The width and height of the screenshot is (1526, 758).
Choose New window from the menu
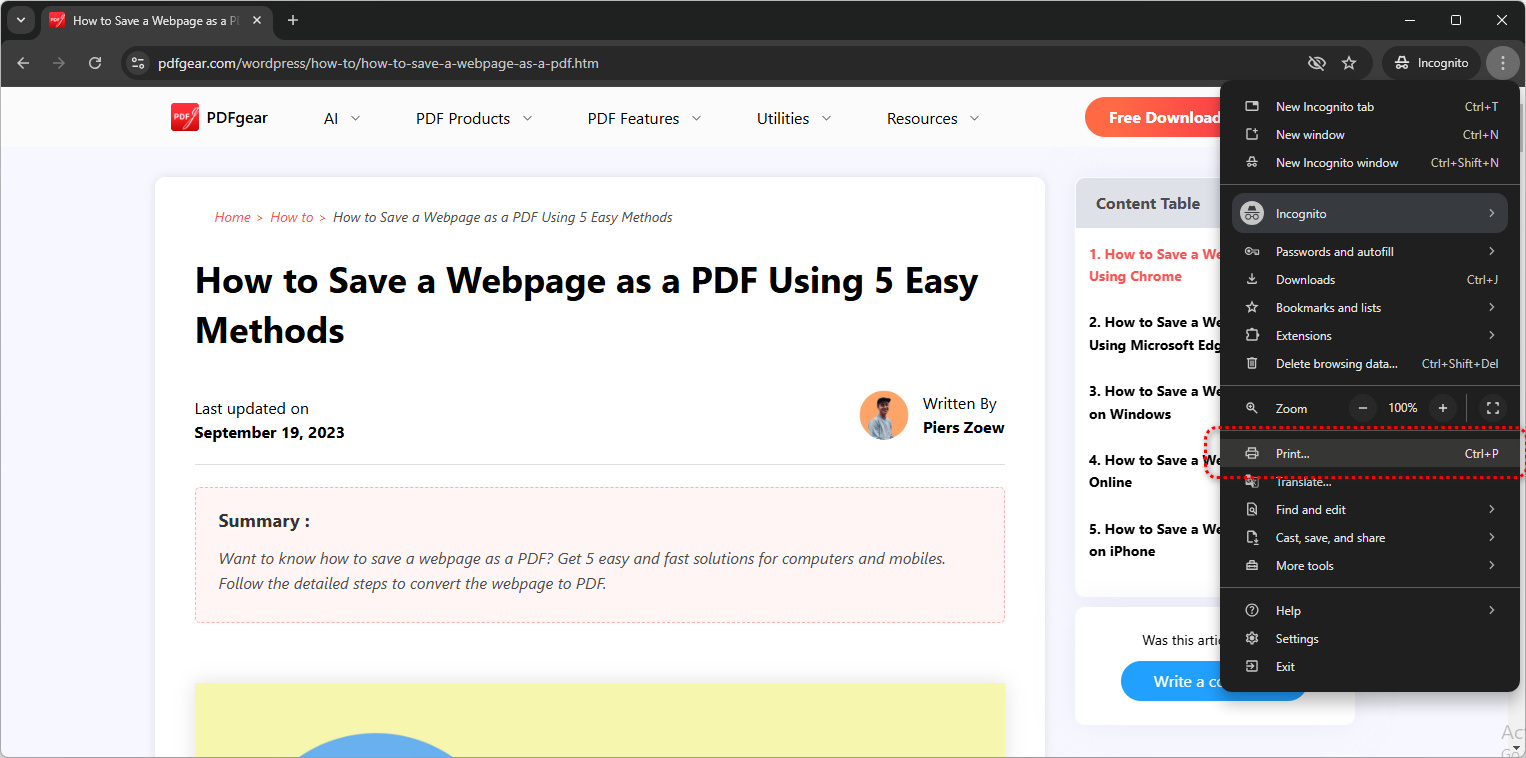coord(1370,135)
